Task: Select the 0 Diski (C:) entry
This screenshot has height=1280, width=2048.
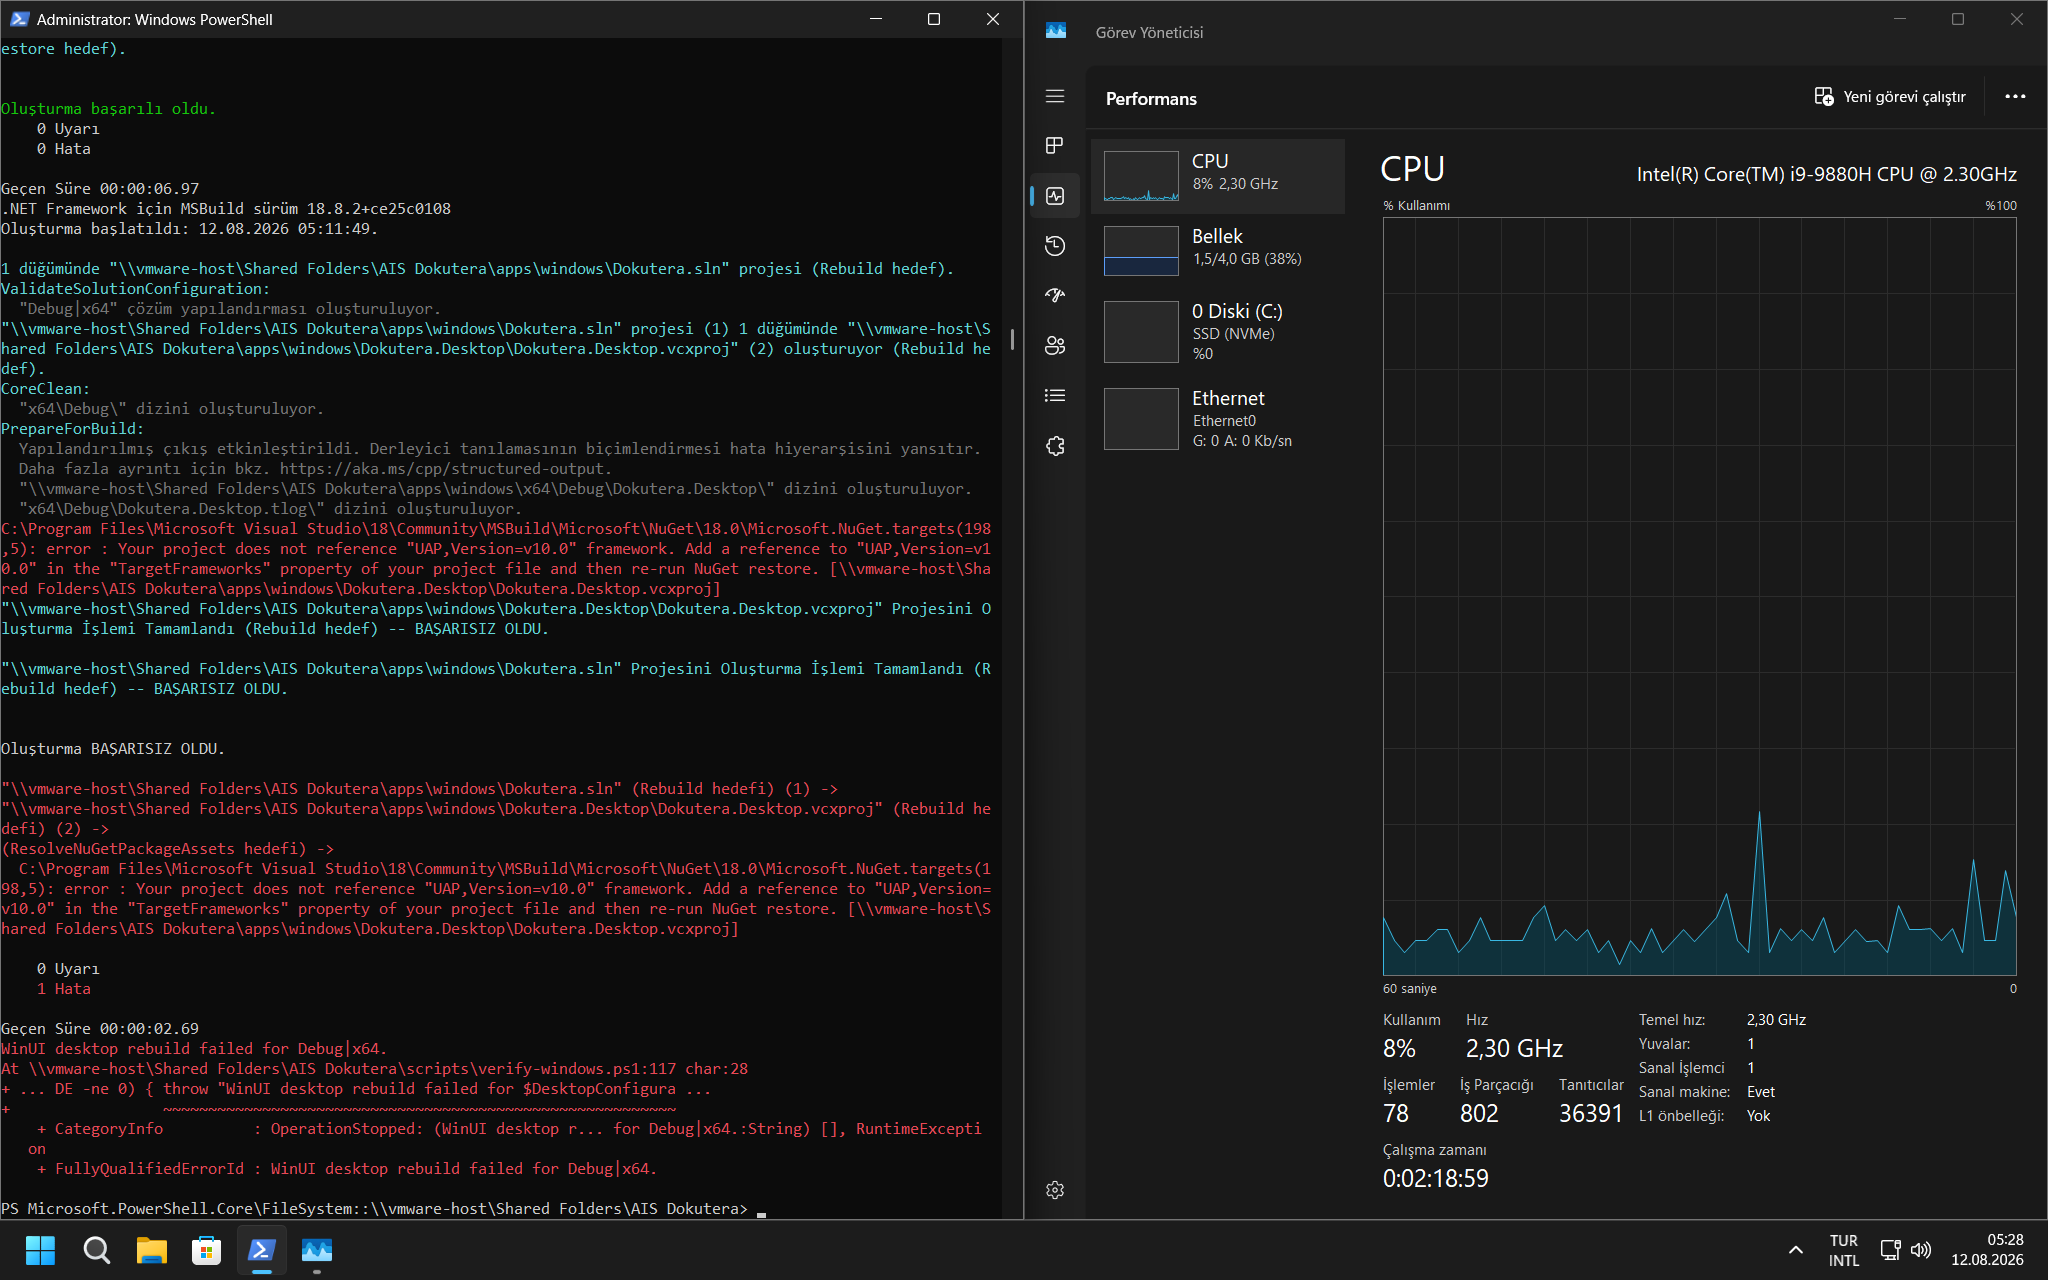Action: (x=1218, y=331)
